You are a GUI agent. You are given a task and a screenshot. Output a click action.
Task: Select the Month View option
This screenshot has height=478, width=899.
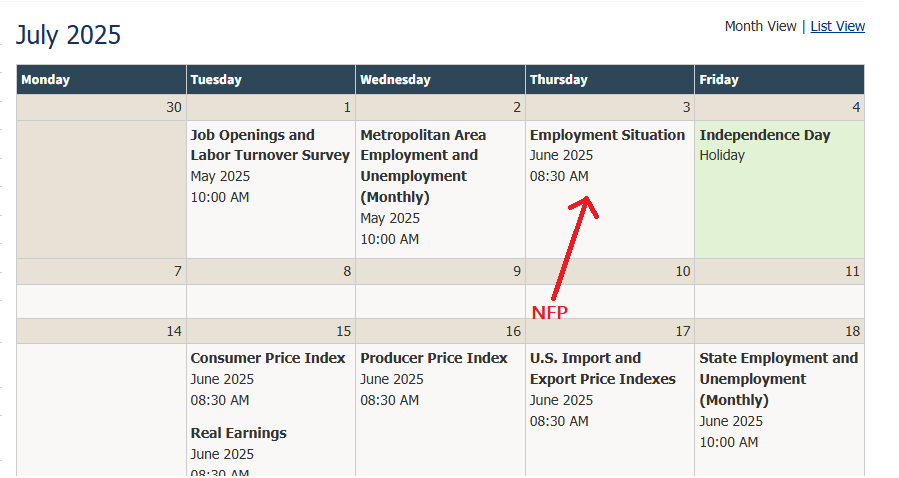(760, 26)
